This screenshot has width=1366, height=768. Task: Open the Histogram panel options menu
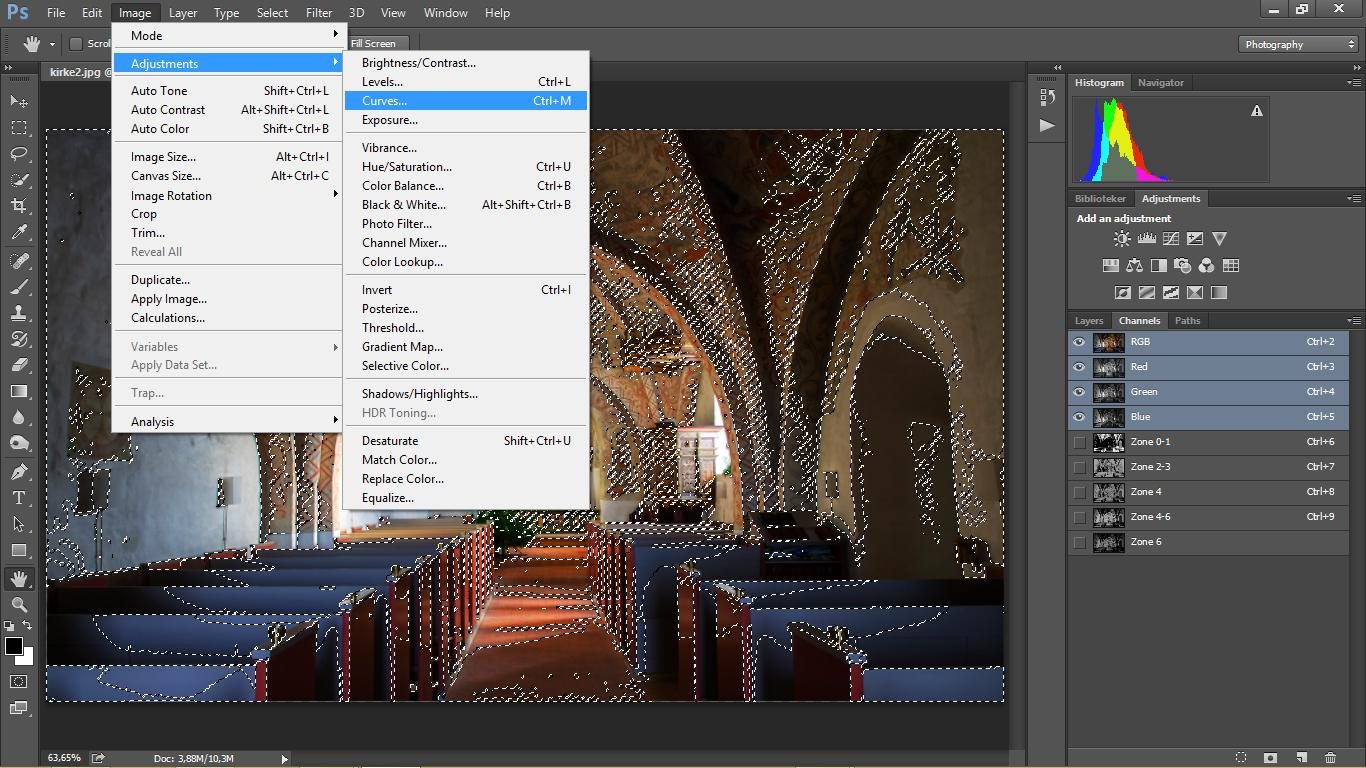click(x=1354, y=83)
